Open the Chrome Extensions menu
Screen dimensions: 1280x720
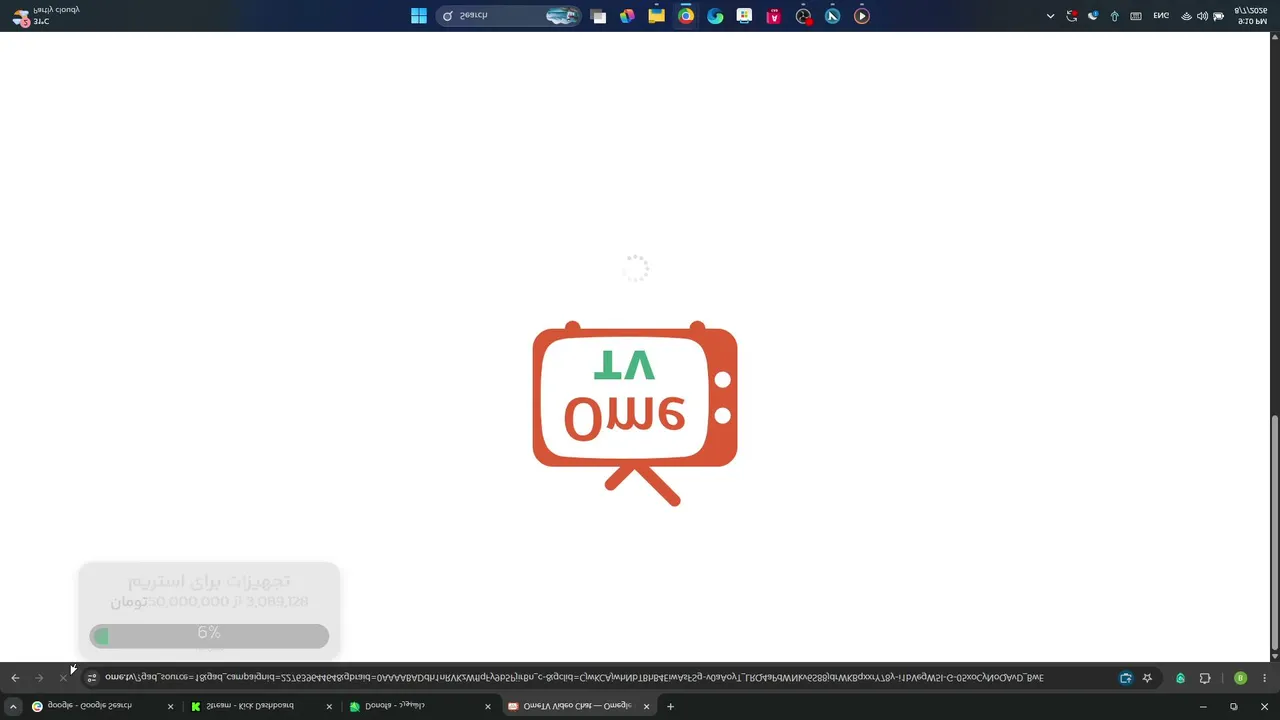tap(1205, 678)
